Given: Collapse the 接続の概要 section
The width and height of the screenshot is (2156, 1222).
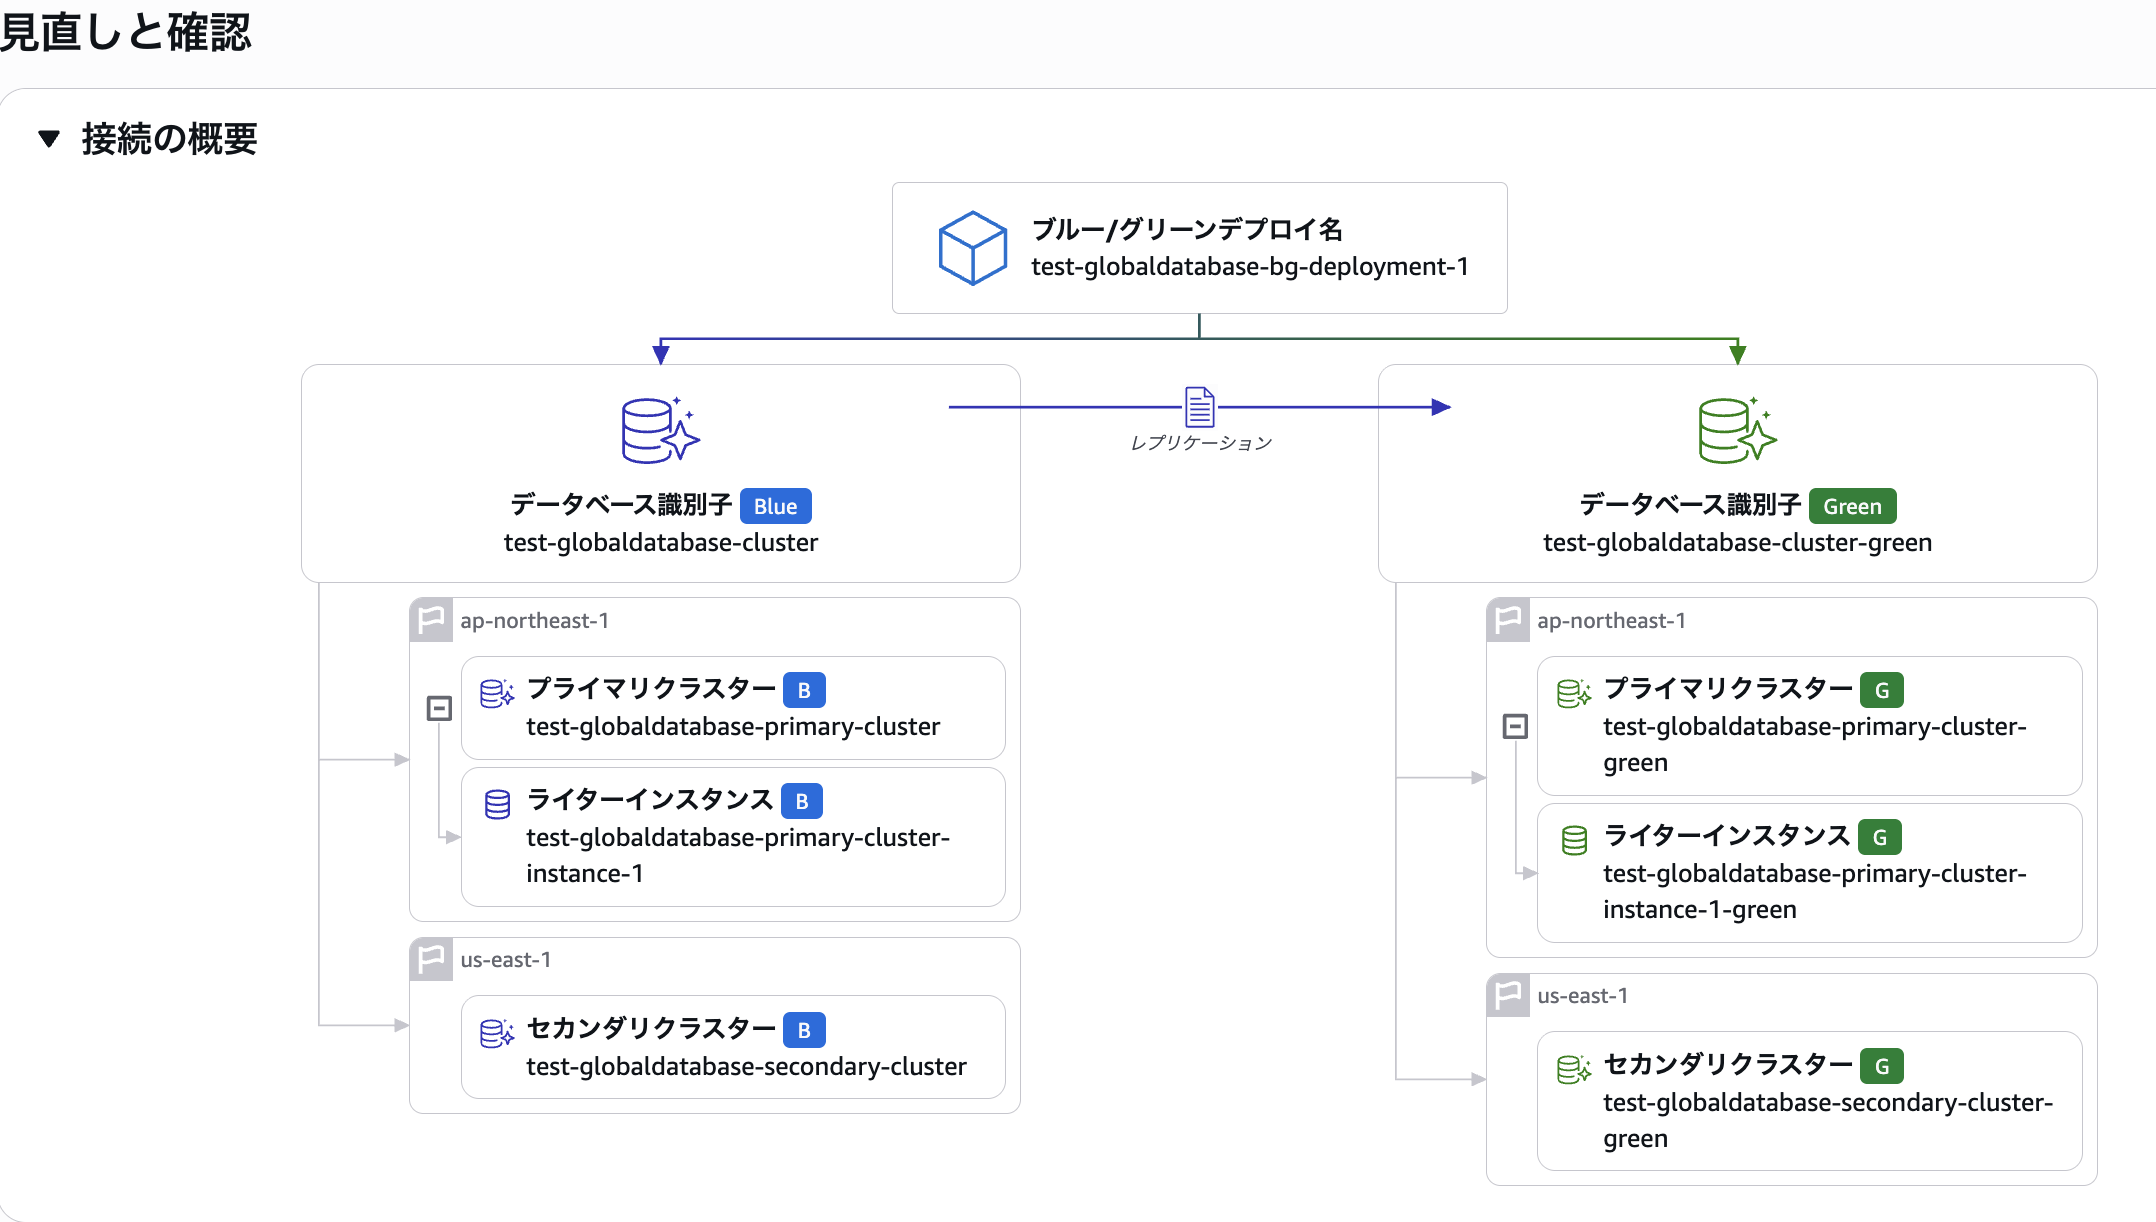Looking at the screenshot, I should 49,139.
